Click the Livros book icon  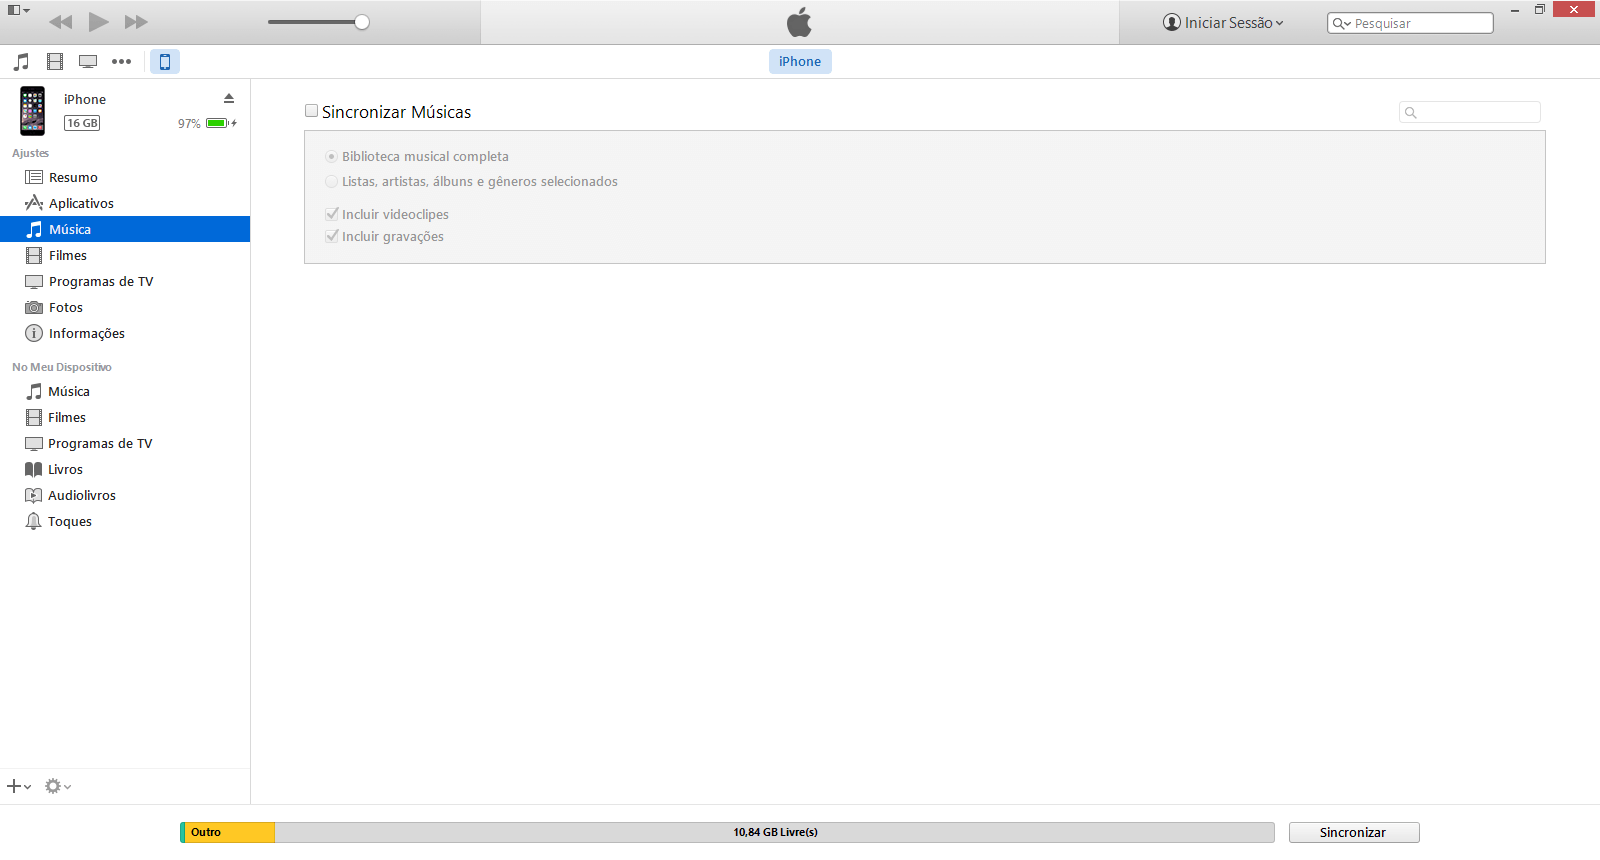coord(33,469)
